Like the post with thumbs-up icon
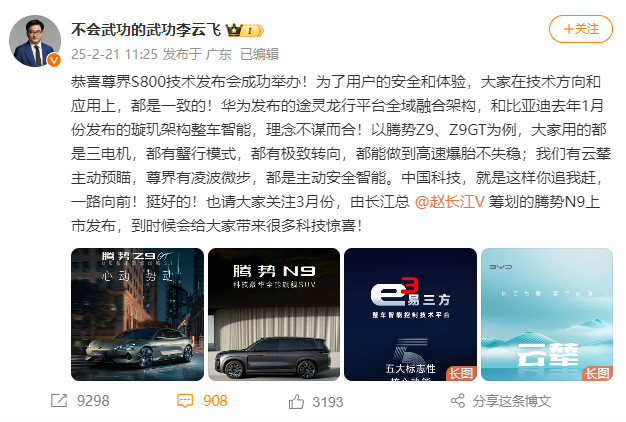This screenshot has width=626, height=422. click(x=296, y=401)
